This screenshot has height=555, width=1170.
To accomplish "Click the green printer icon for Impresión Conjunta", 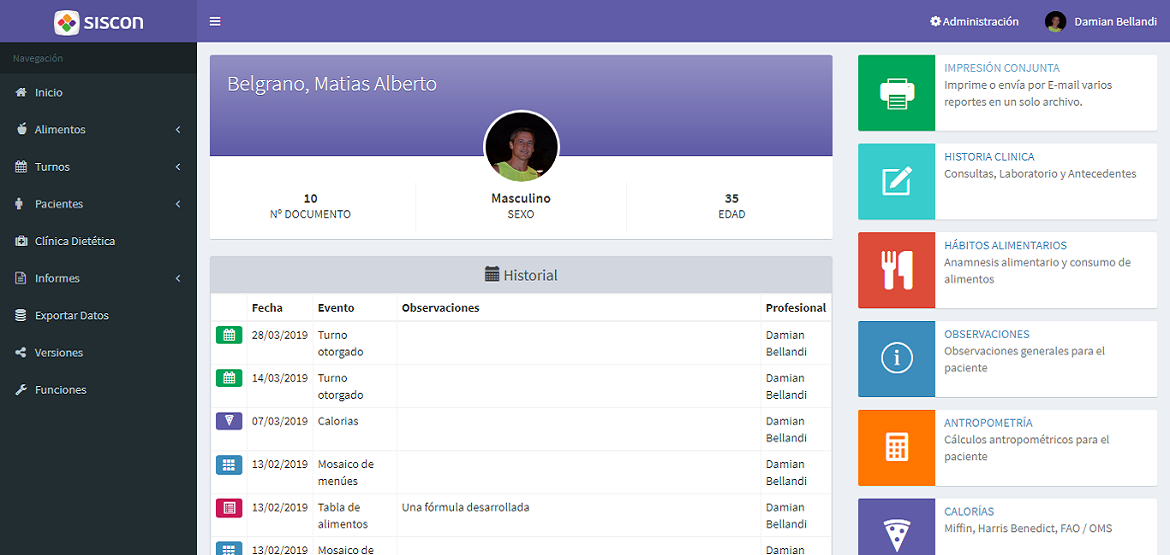I will click(896, 93).
